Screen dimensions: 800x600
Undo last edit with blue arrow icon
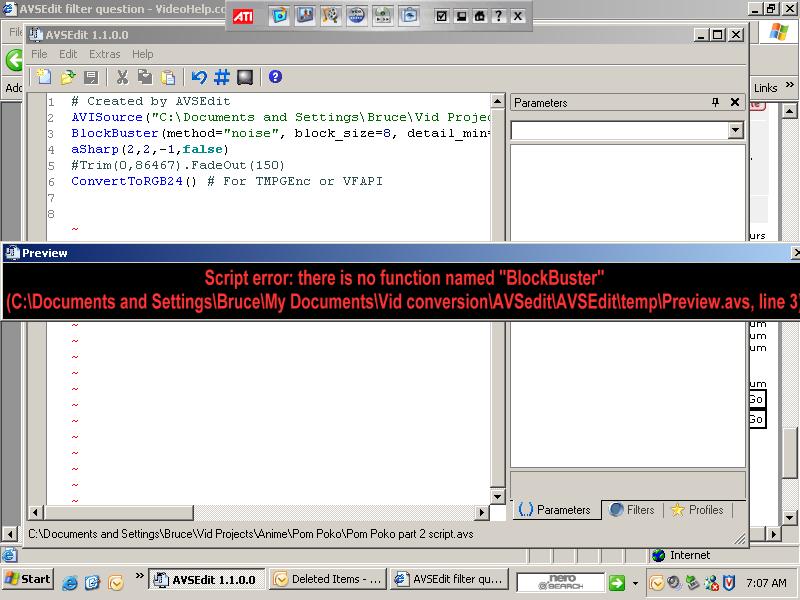(199, 77)
